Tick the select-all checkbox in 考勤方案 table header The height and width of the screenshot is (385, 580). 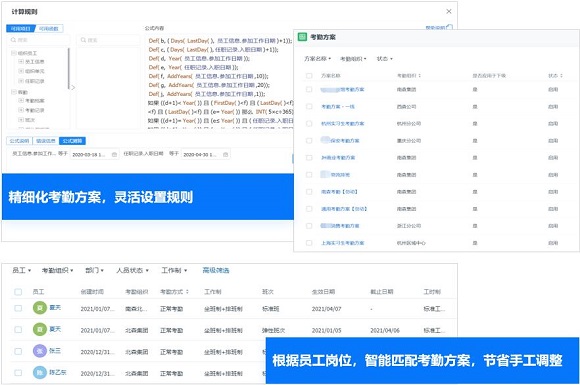tap(309, 76)
